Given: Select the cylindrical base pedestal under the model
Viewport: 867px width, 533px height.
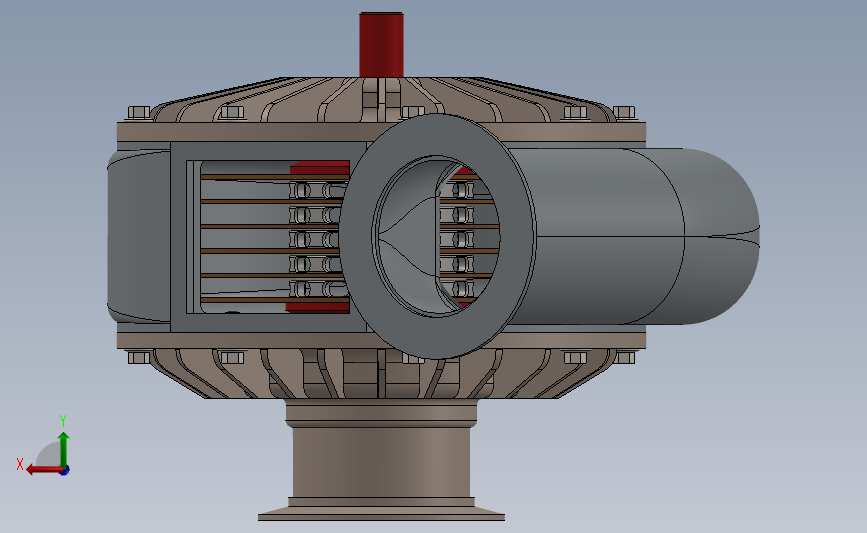Looking at the screenshot, I should tap(382, 462).
